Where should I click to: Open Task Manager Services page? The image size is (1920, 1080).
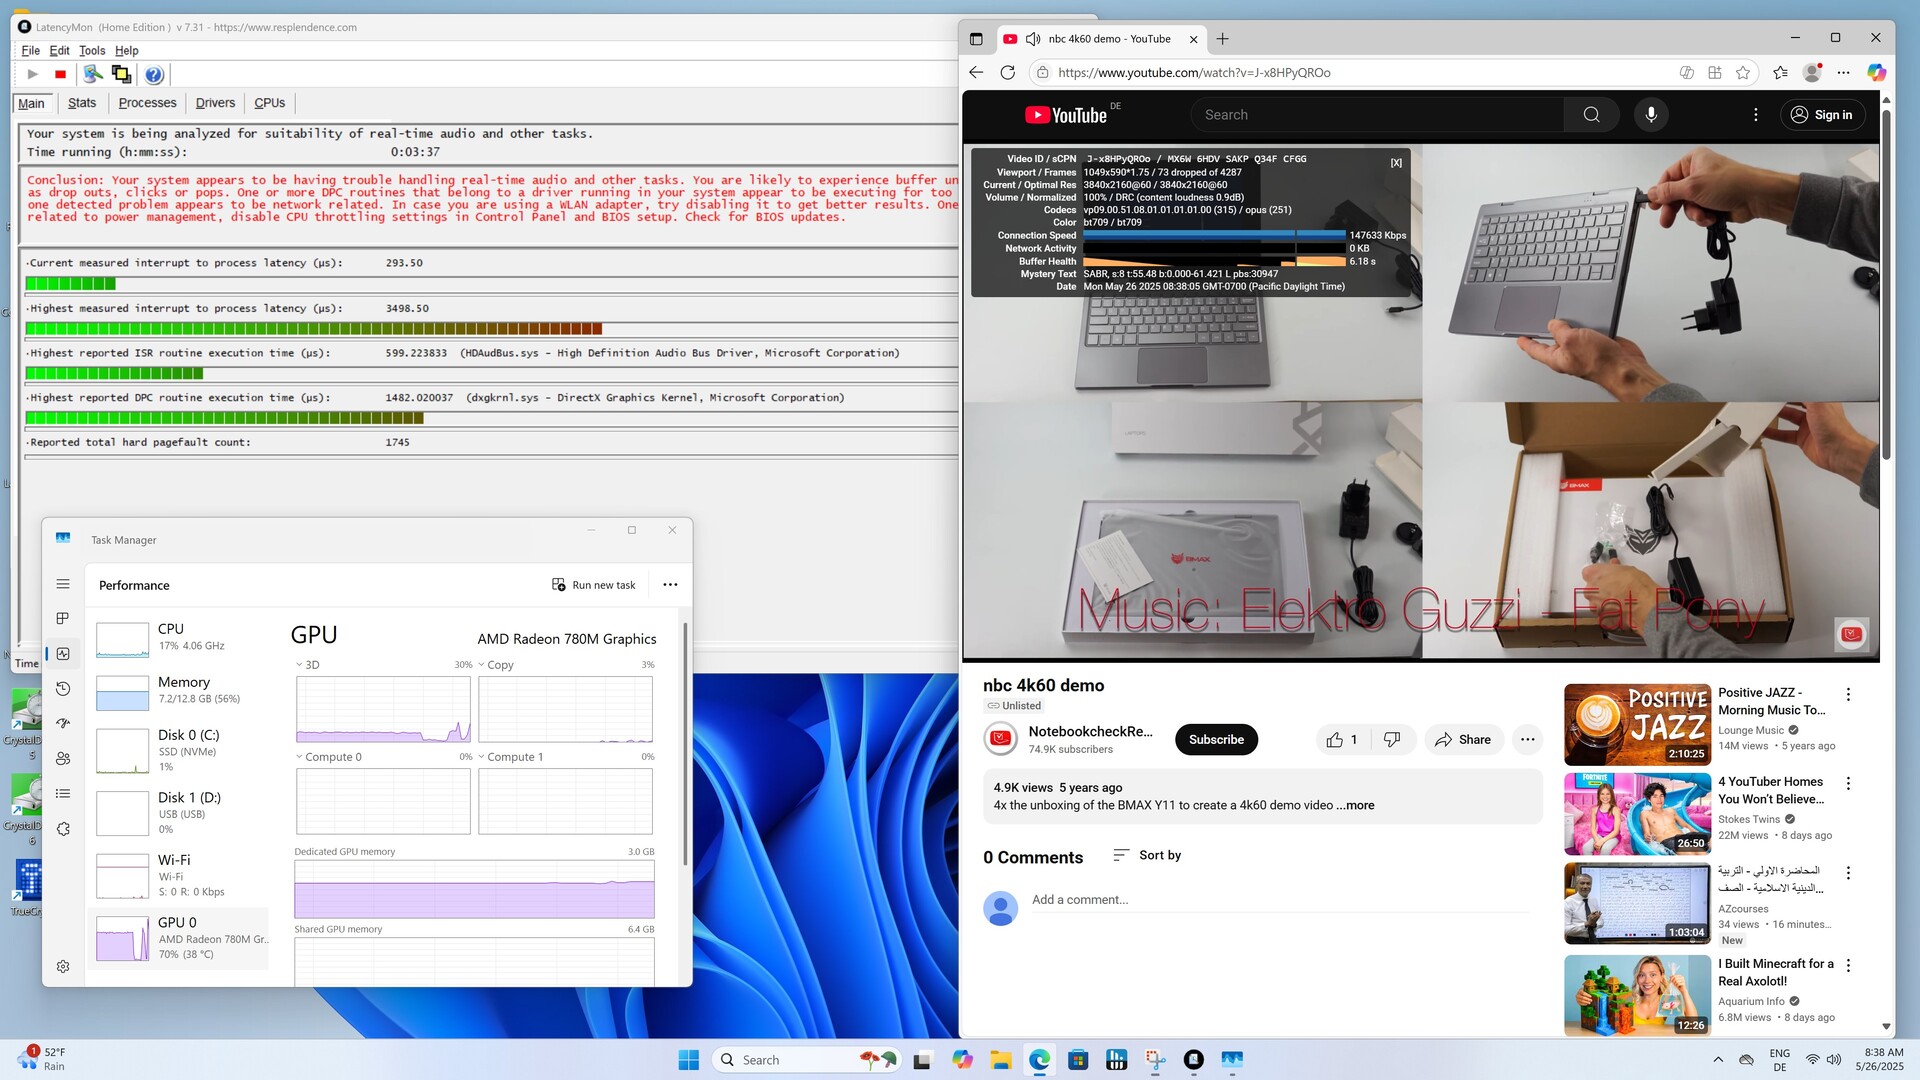pyautogui.click(x=63, y=828)
